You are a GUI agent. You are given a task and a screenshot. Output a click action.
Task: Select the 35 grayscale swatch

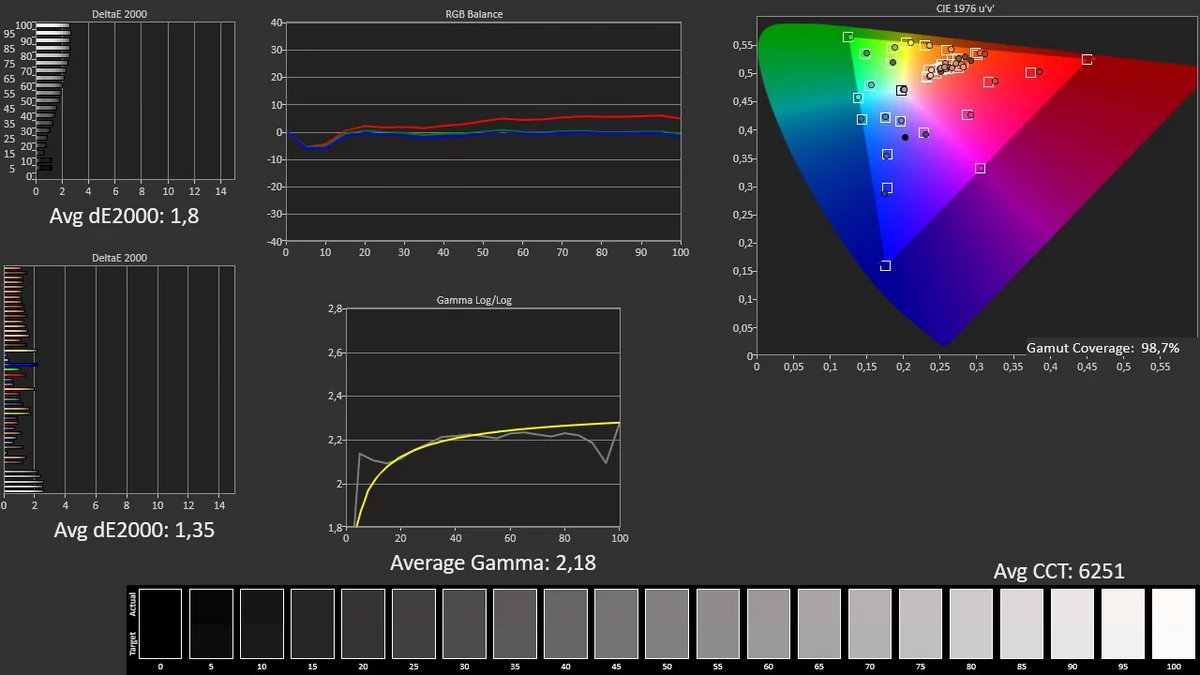click(x=515, y=623)
